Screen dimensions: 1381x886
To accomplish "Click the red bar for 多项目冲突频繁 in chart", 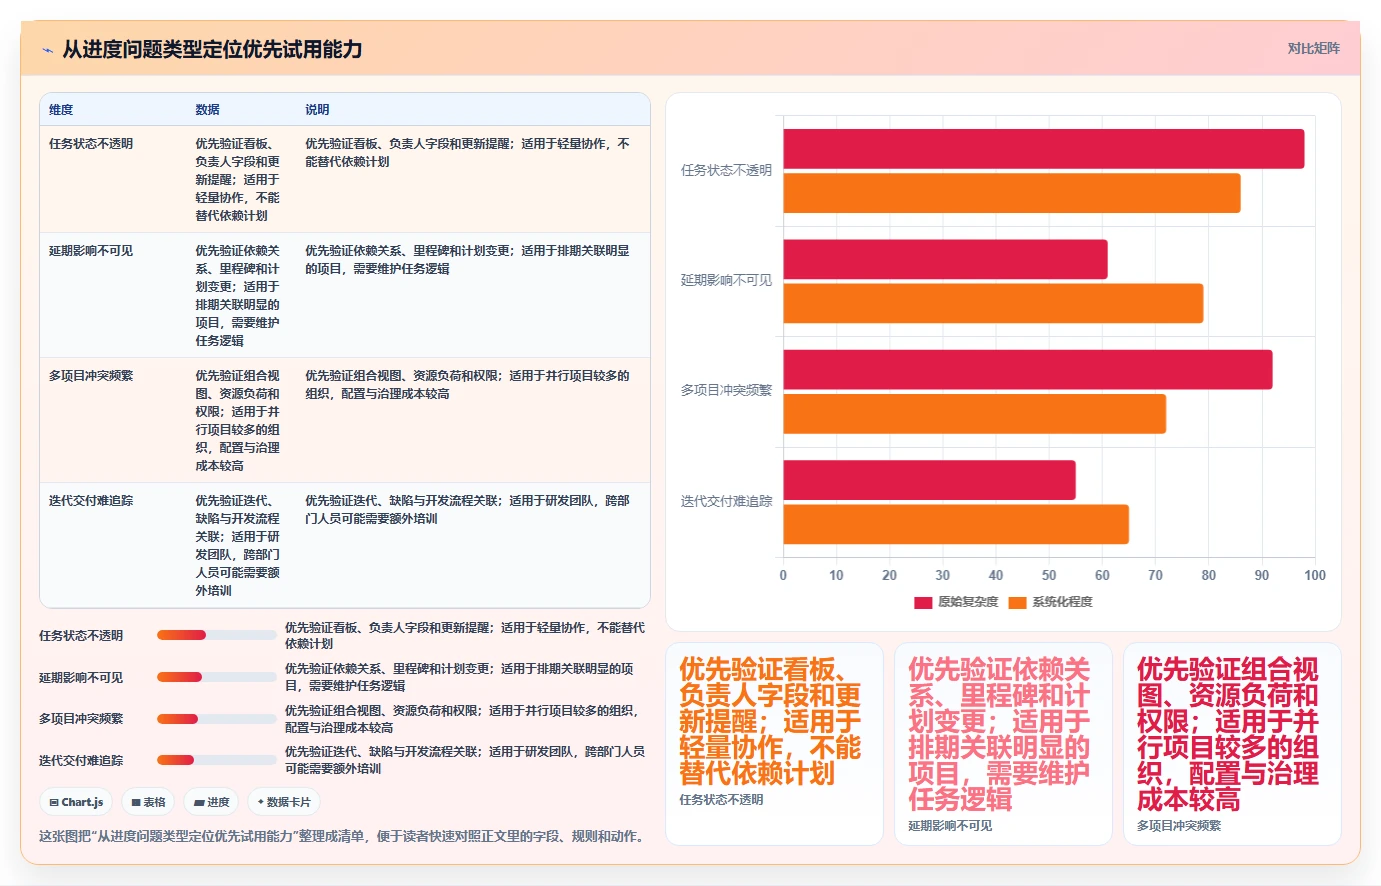I will [1028, 369].
